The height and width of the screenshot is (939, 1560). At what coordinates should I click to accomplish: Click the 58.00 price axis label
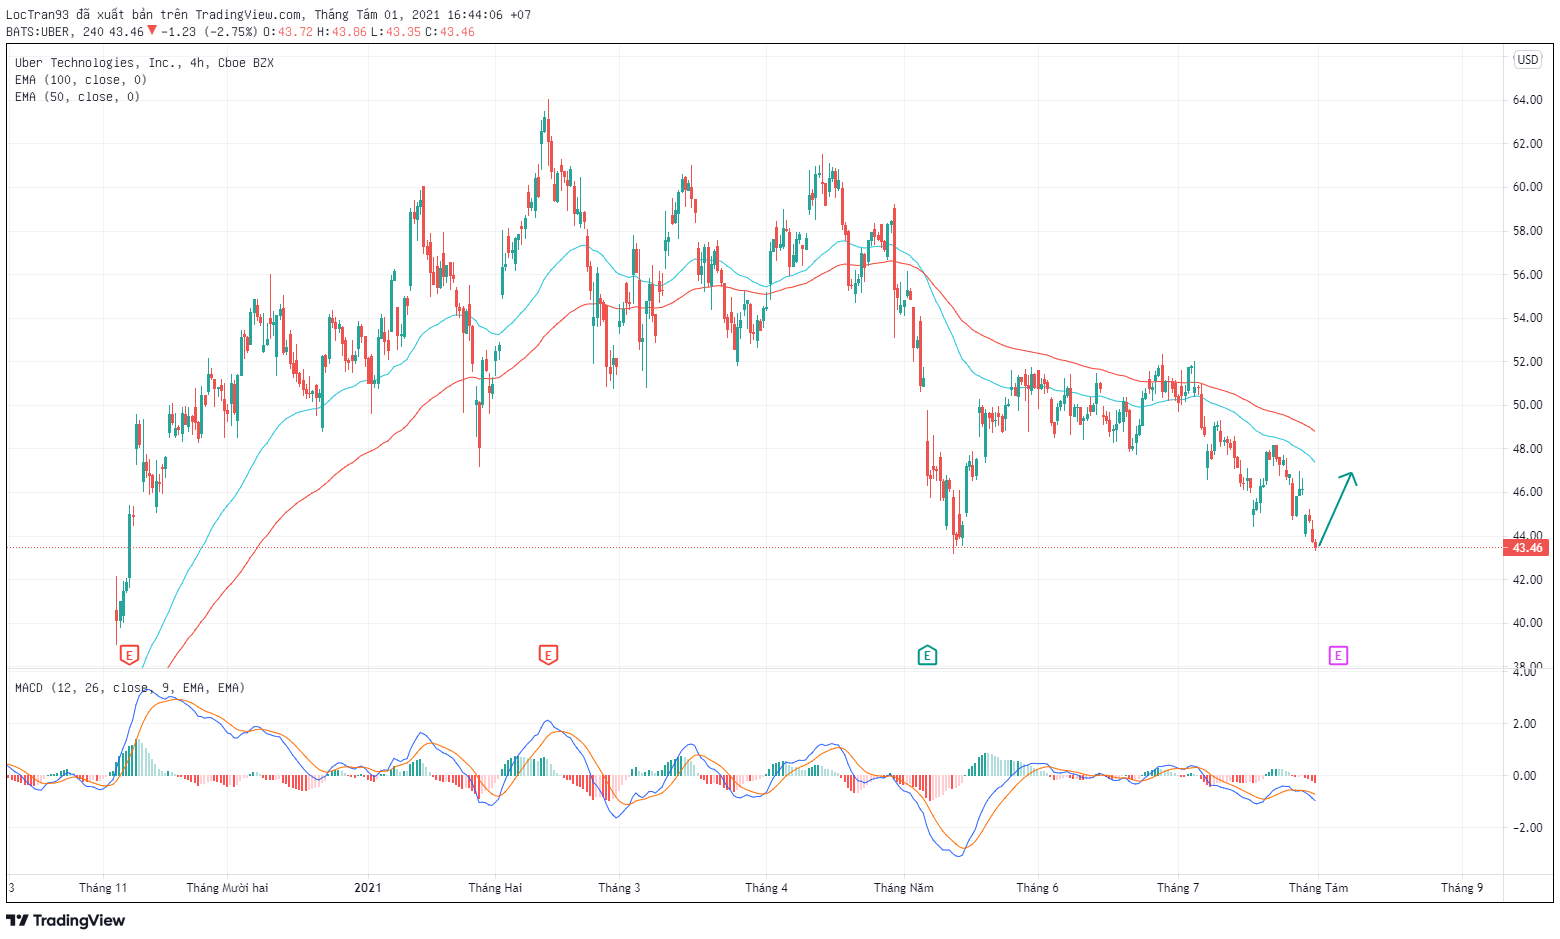[x=1527, y=231]
